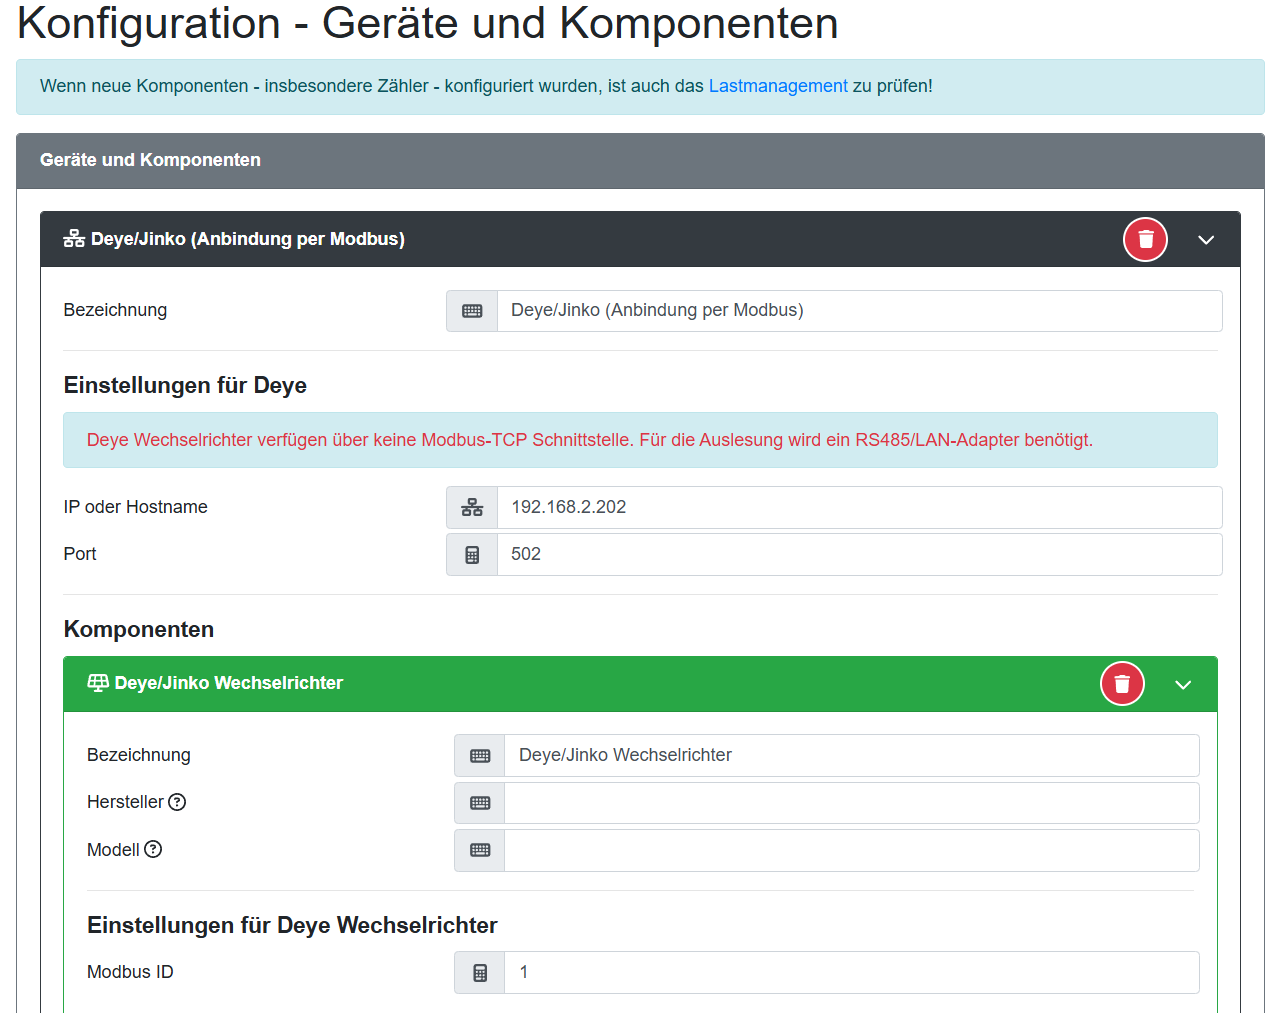Click the Deye/Jinko (Anbindung per Modbus) header title
Screen dimensions: 1285x1013
click(248, 239)
